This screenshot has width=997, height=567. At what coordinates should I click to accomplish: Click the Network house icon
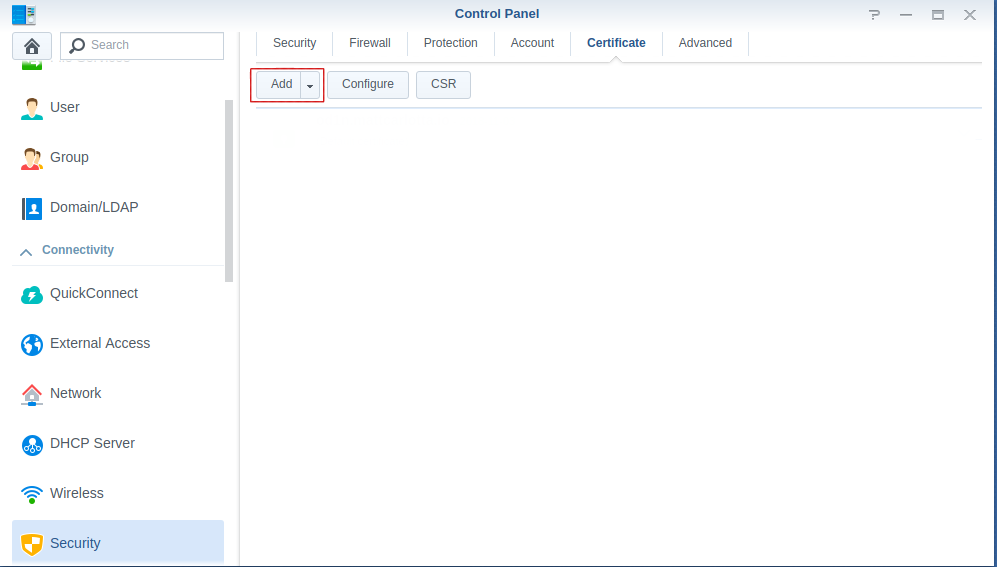(x=32, y=394)
